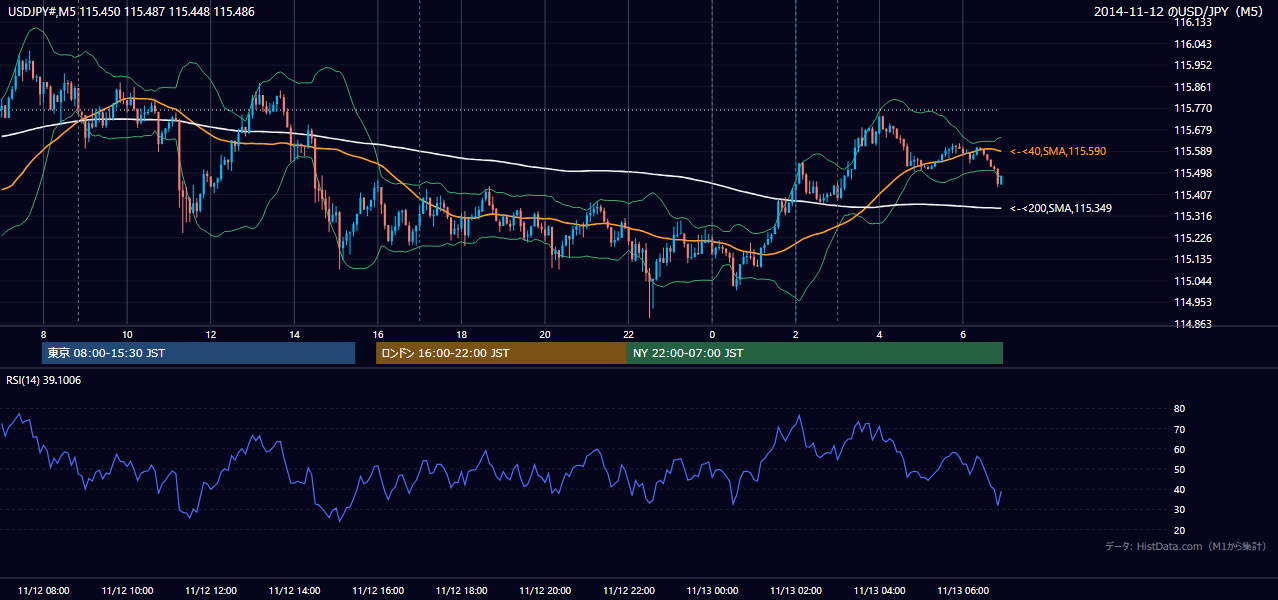The width and height of the screenshot is (1278, 600).
Task: Click the 11/13 00:00 time label
Action: [712, 591]
